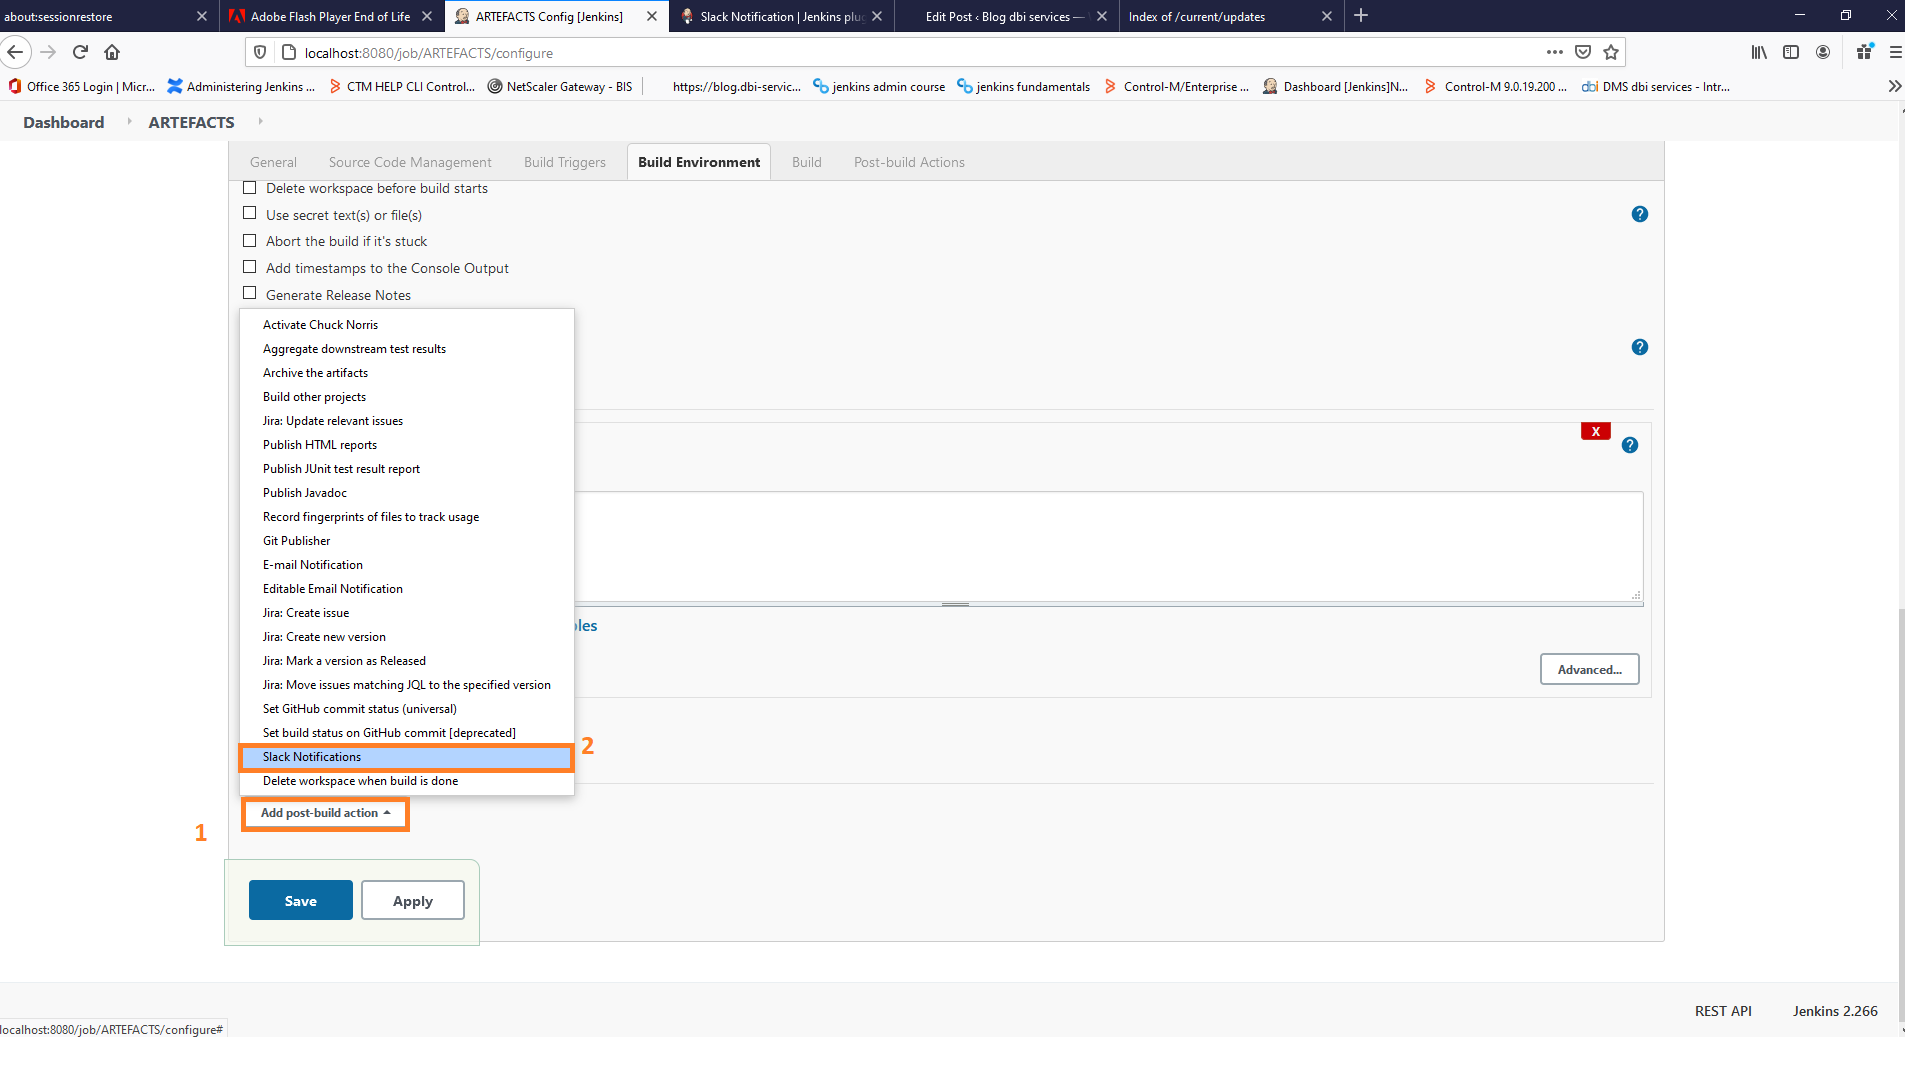Open the extensions icon in the toolbar
1905x1078 pixels.
pyautogui.click(x=1864, y=52)
